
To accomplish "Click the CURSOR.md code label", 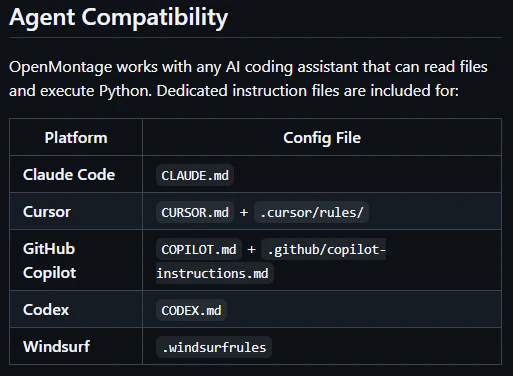I will point(195,212).
